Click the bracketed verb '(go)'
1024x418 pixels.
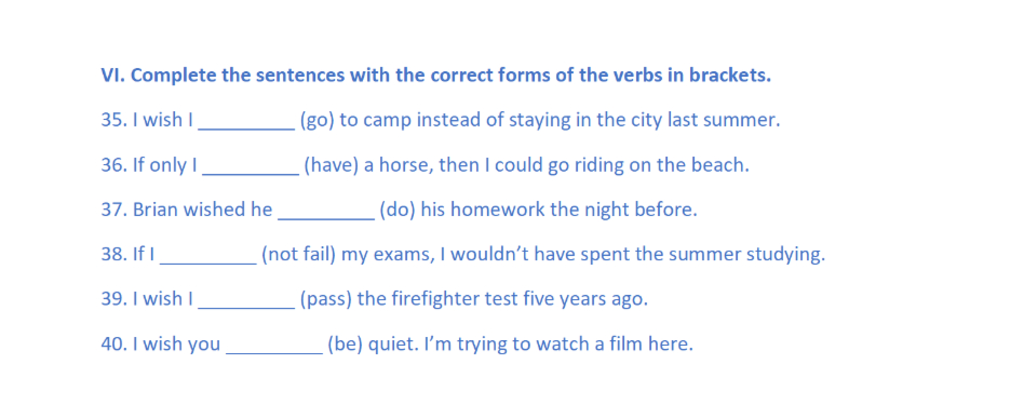tap(317, 121)
